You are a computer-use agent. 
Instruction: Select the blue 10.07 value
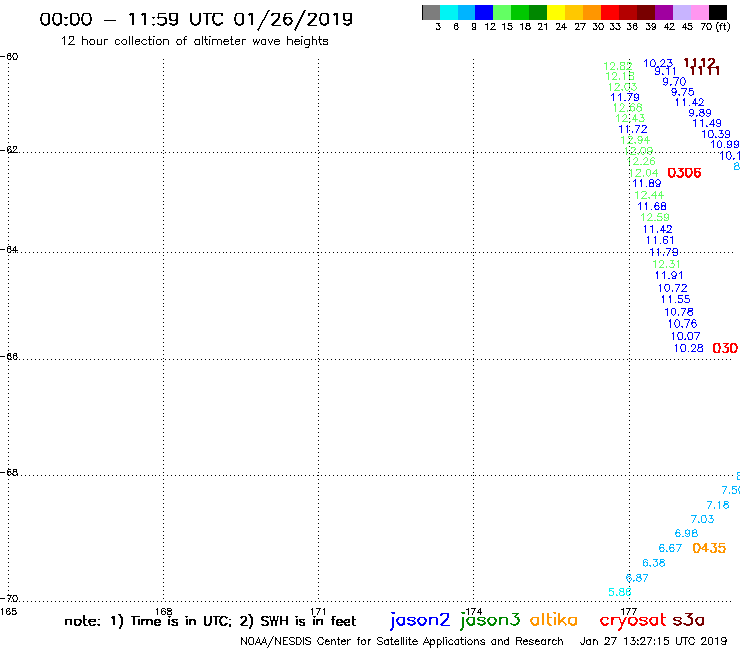[x=685, y=336]
